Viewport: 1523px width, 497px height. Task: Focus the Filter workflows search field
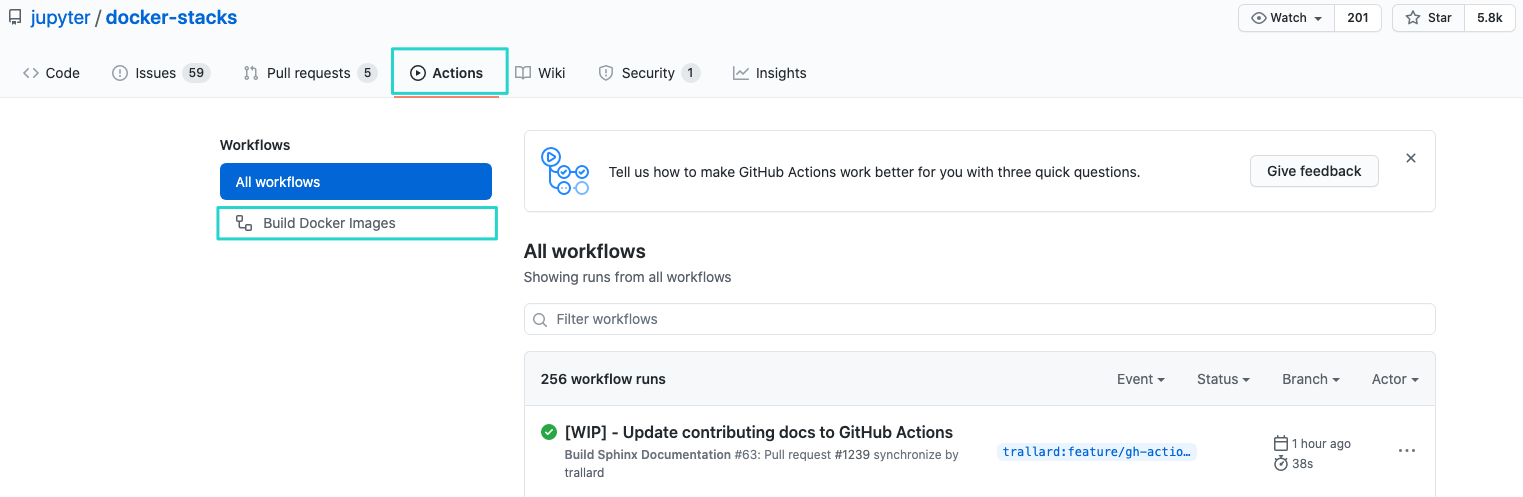coord(980,319)
